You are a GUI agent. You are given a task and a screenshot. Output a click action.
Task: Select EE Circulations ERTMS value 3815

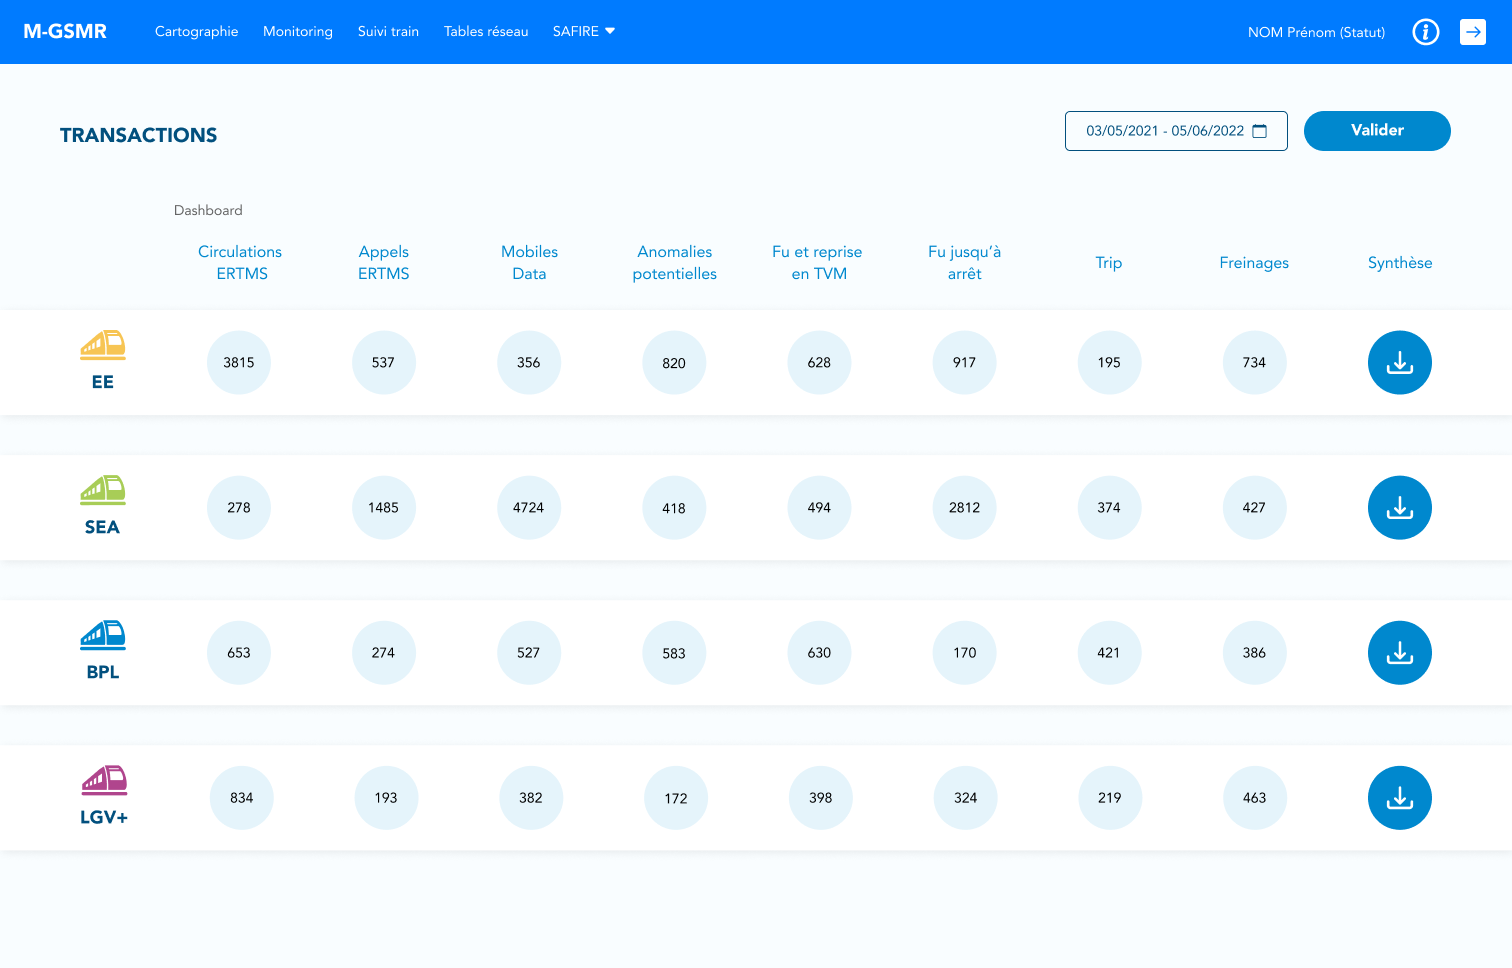click(239, 363)
